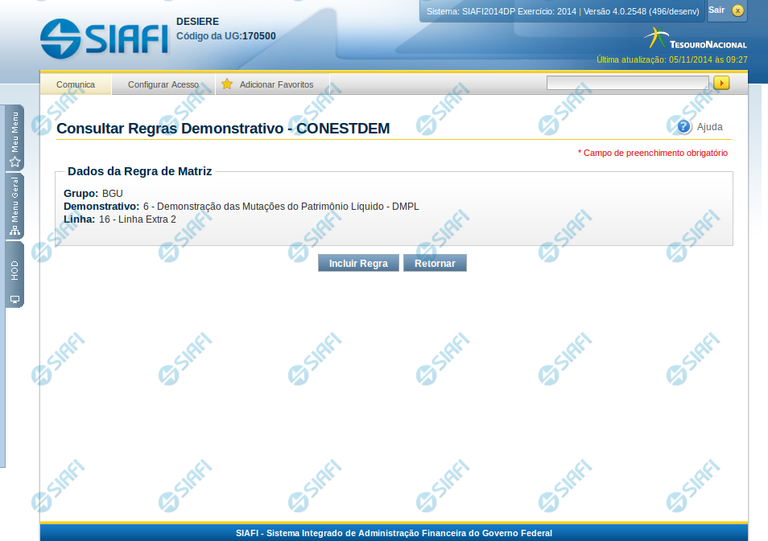This screenshot has height=541, width=768.
Task: Click the SIAFI footer text
Action: (x=394, y=533)
